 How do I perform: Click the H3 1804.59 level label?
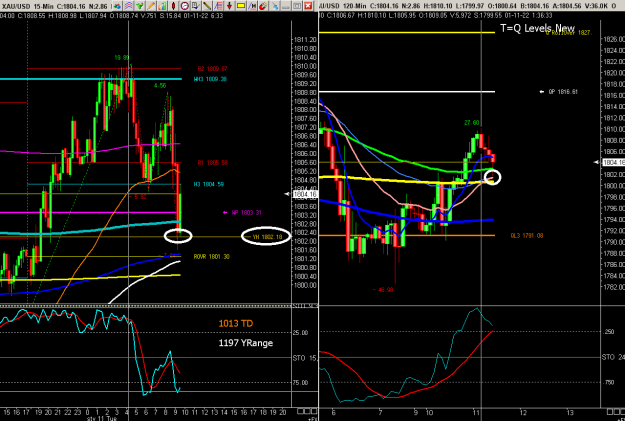[209, 184]
